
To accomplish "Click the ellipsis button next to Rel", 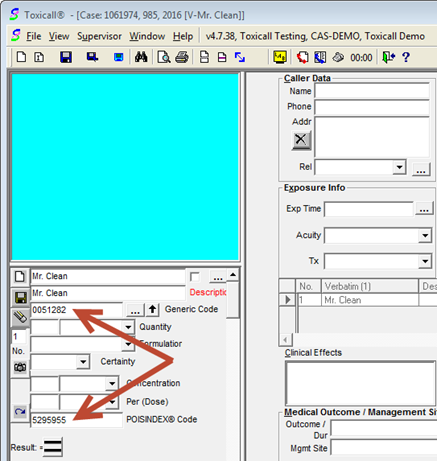I will click(421, 169).
